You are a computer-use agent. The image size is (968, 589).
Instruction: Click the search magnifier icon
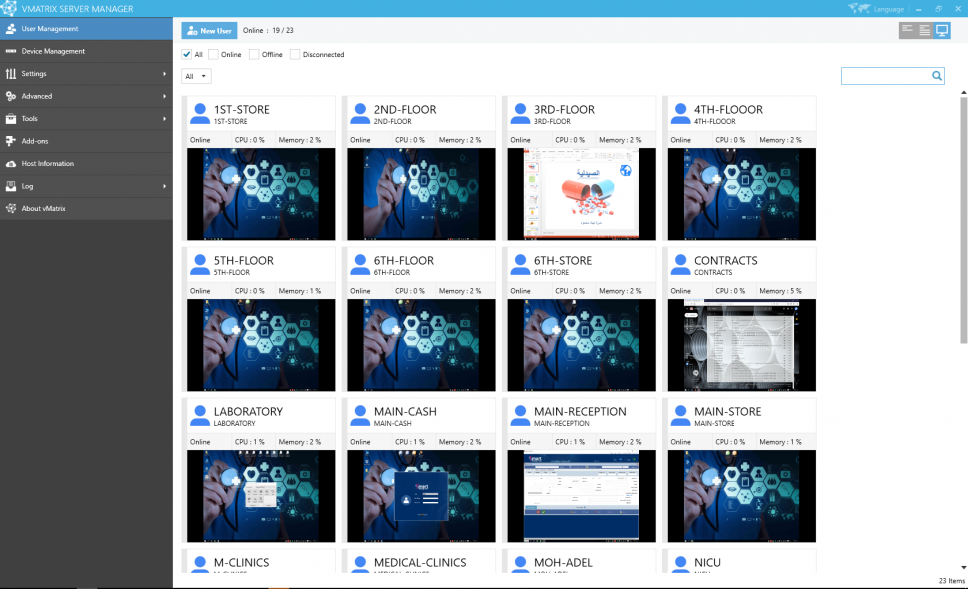(x=937, y=76)
